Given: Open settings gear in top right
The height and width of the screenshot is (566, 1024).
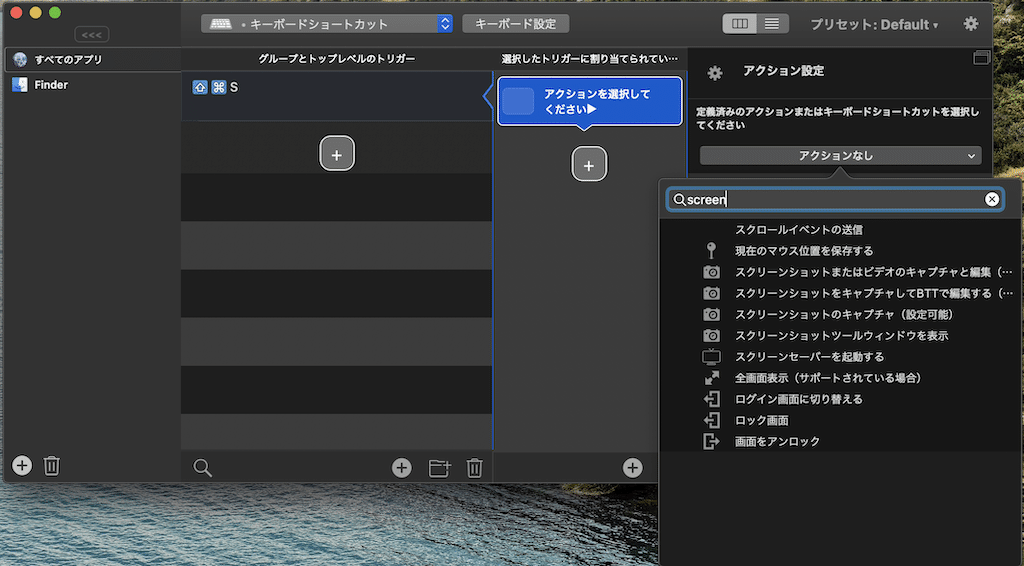Looking at the screenshot, I should pyautogui.click(x=971, y=24).
